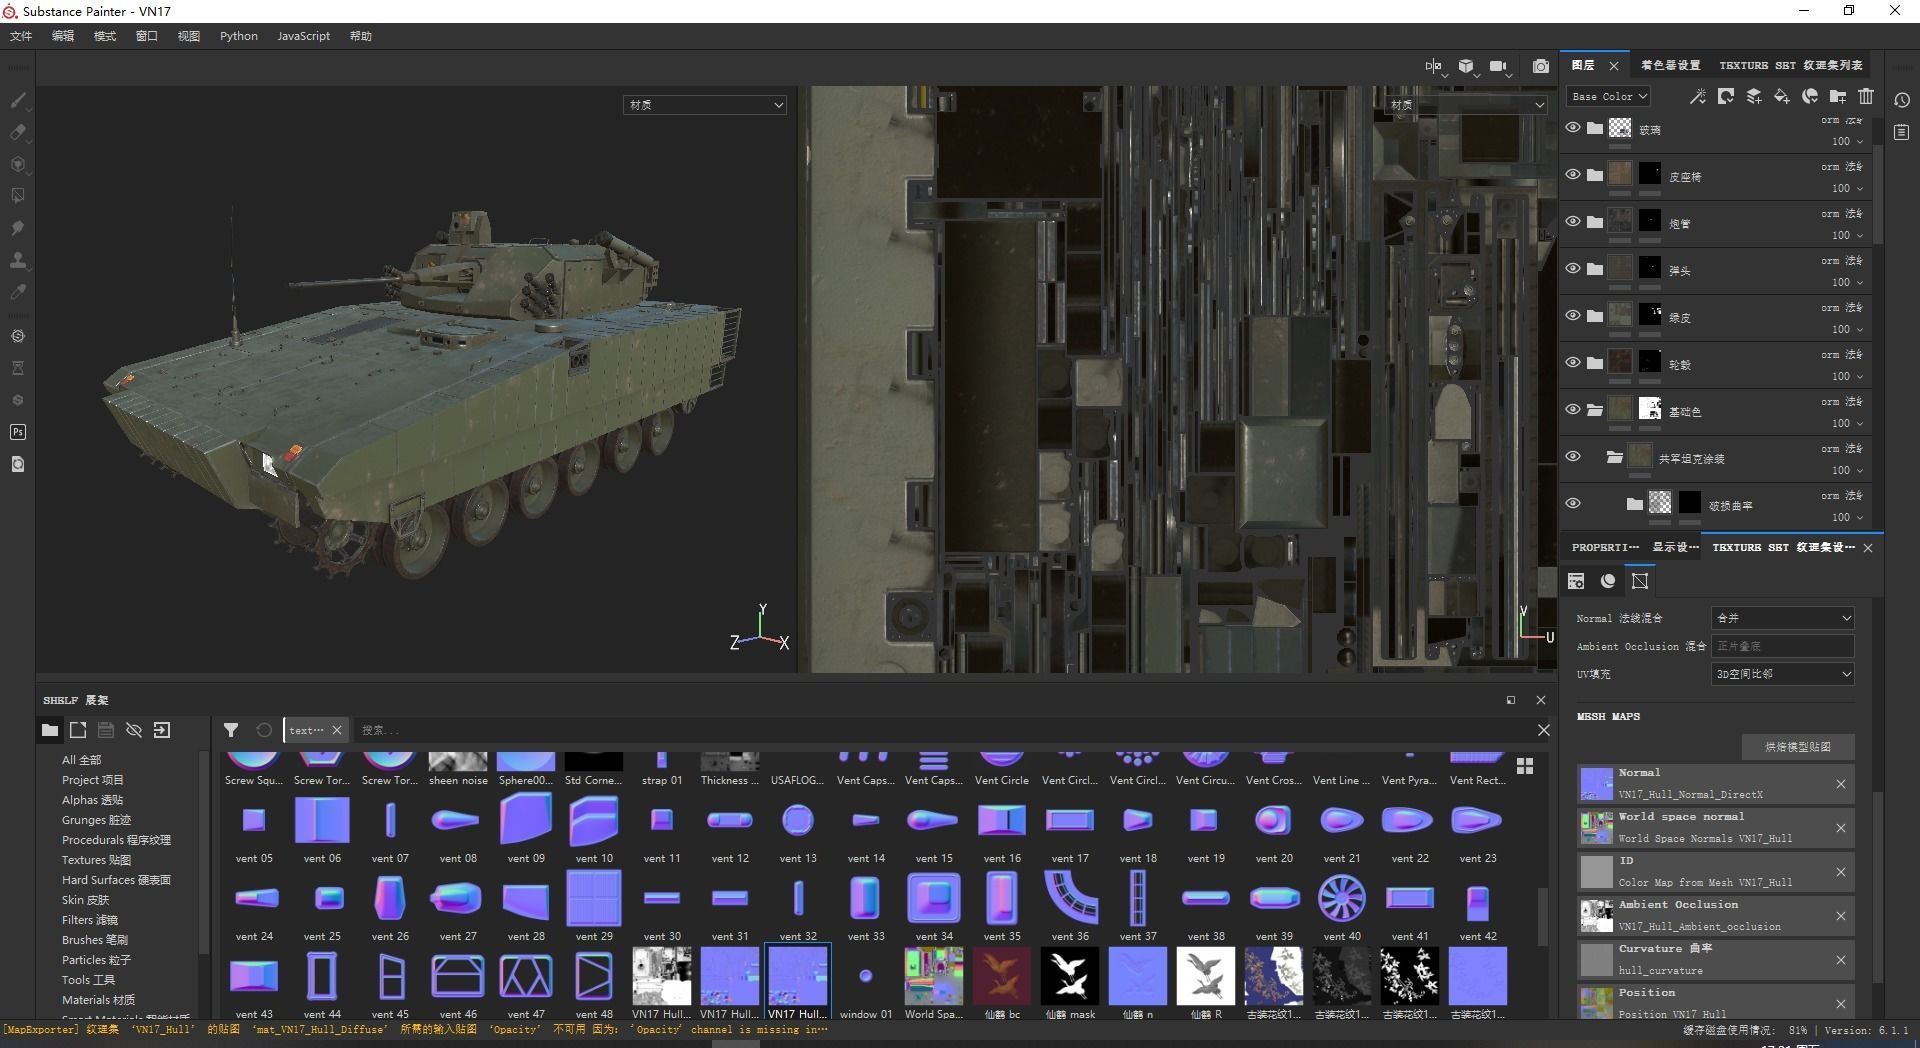This screenshot has height=1048, width=1920.
Task: Click the 轮毂 layer color thumbnail
Action: [x=1620, y=363]
